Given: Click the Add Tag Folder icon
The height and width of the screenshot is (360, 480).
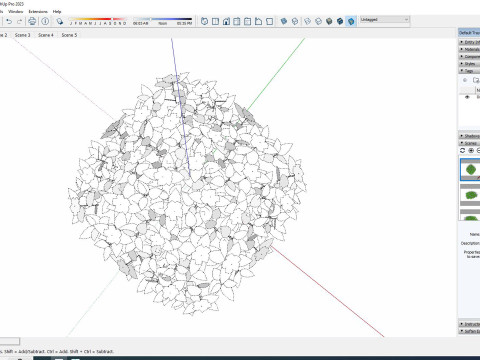Looking at the screenshot, I should (x=476, y=80).
